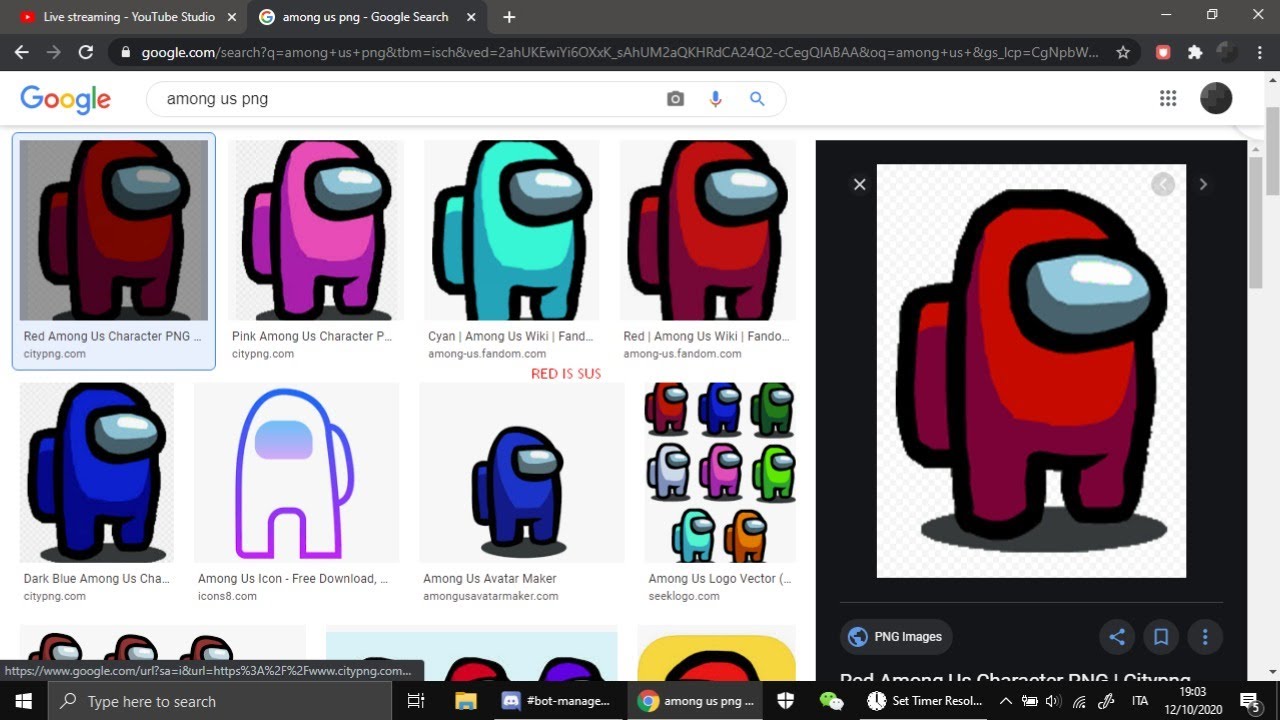Close the image preview panel
This screenshot has width=1280, height=720.
coord(859,184)
